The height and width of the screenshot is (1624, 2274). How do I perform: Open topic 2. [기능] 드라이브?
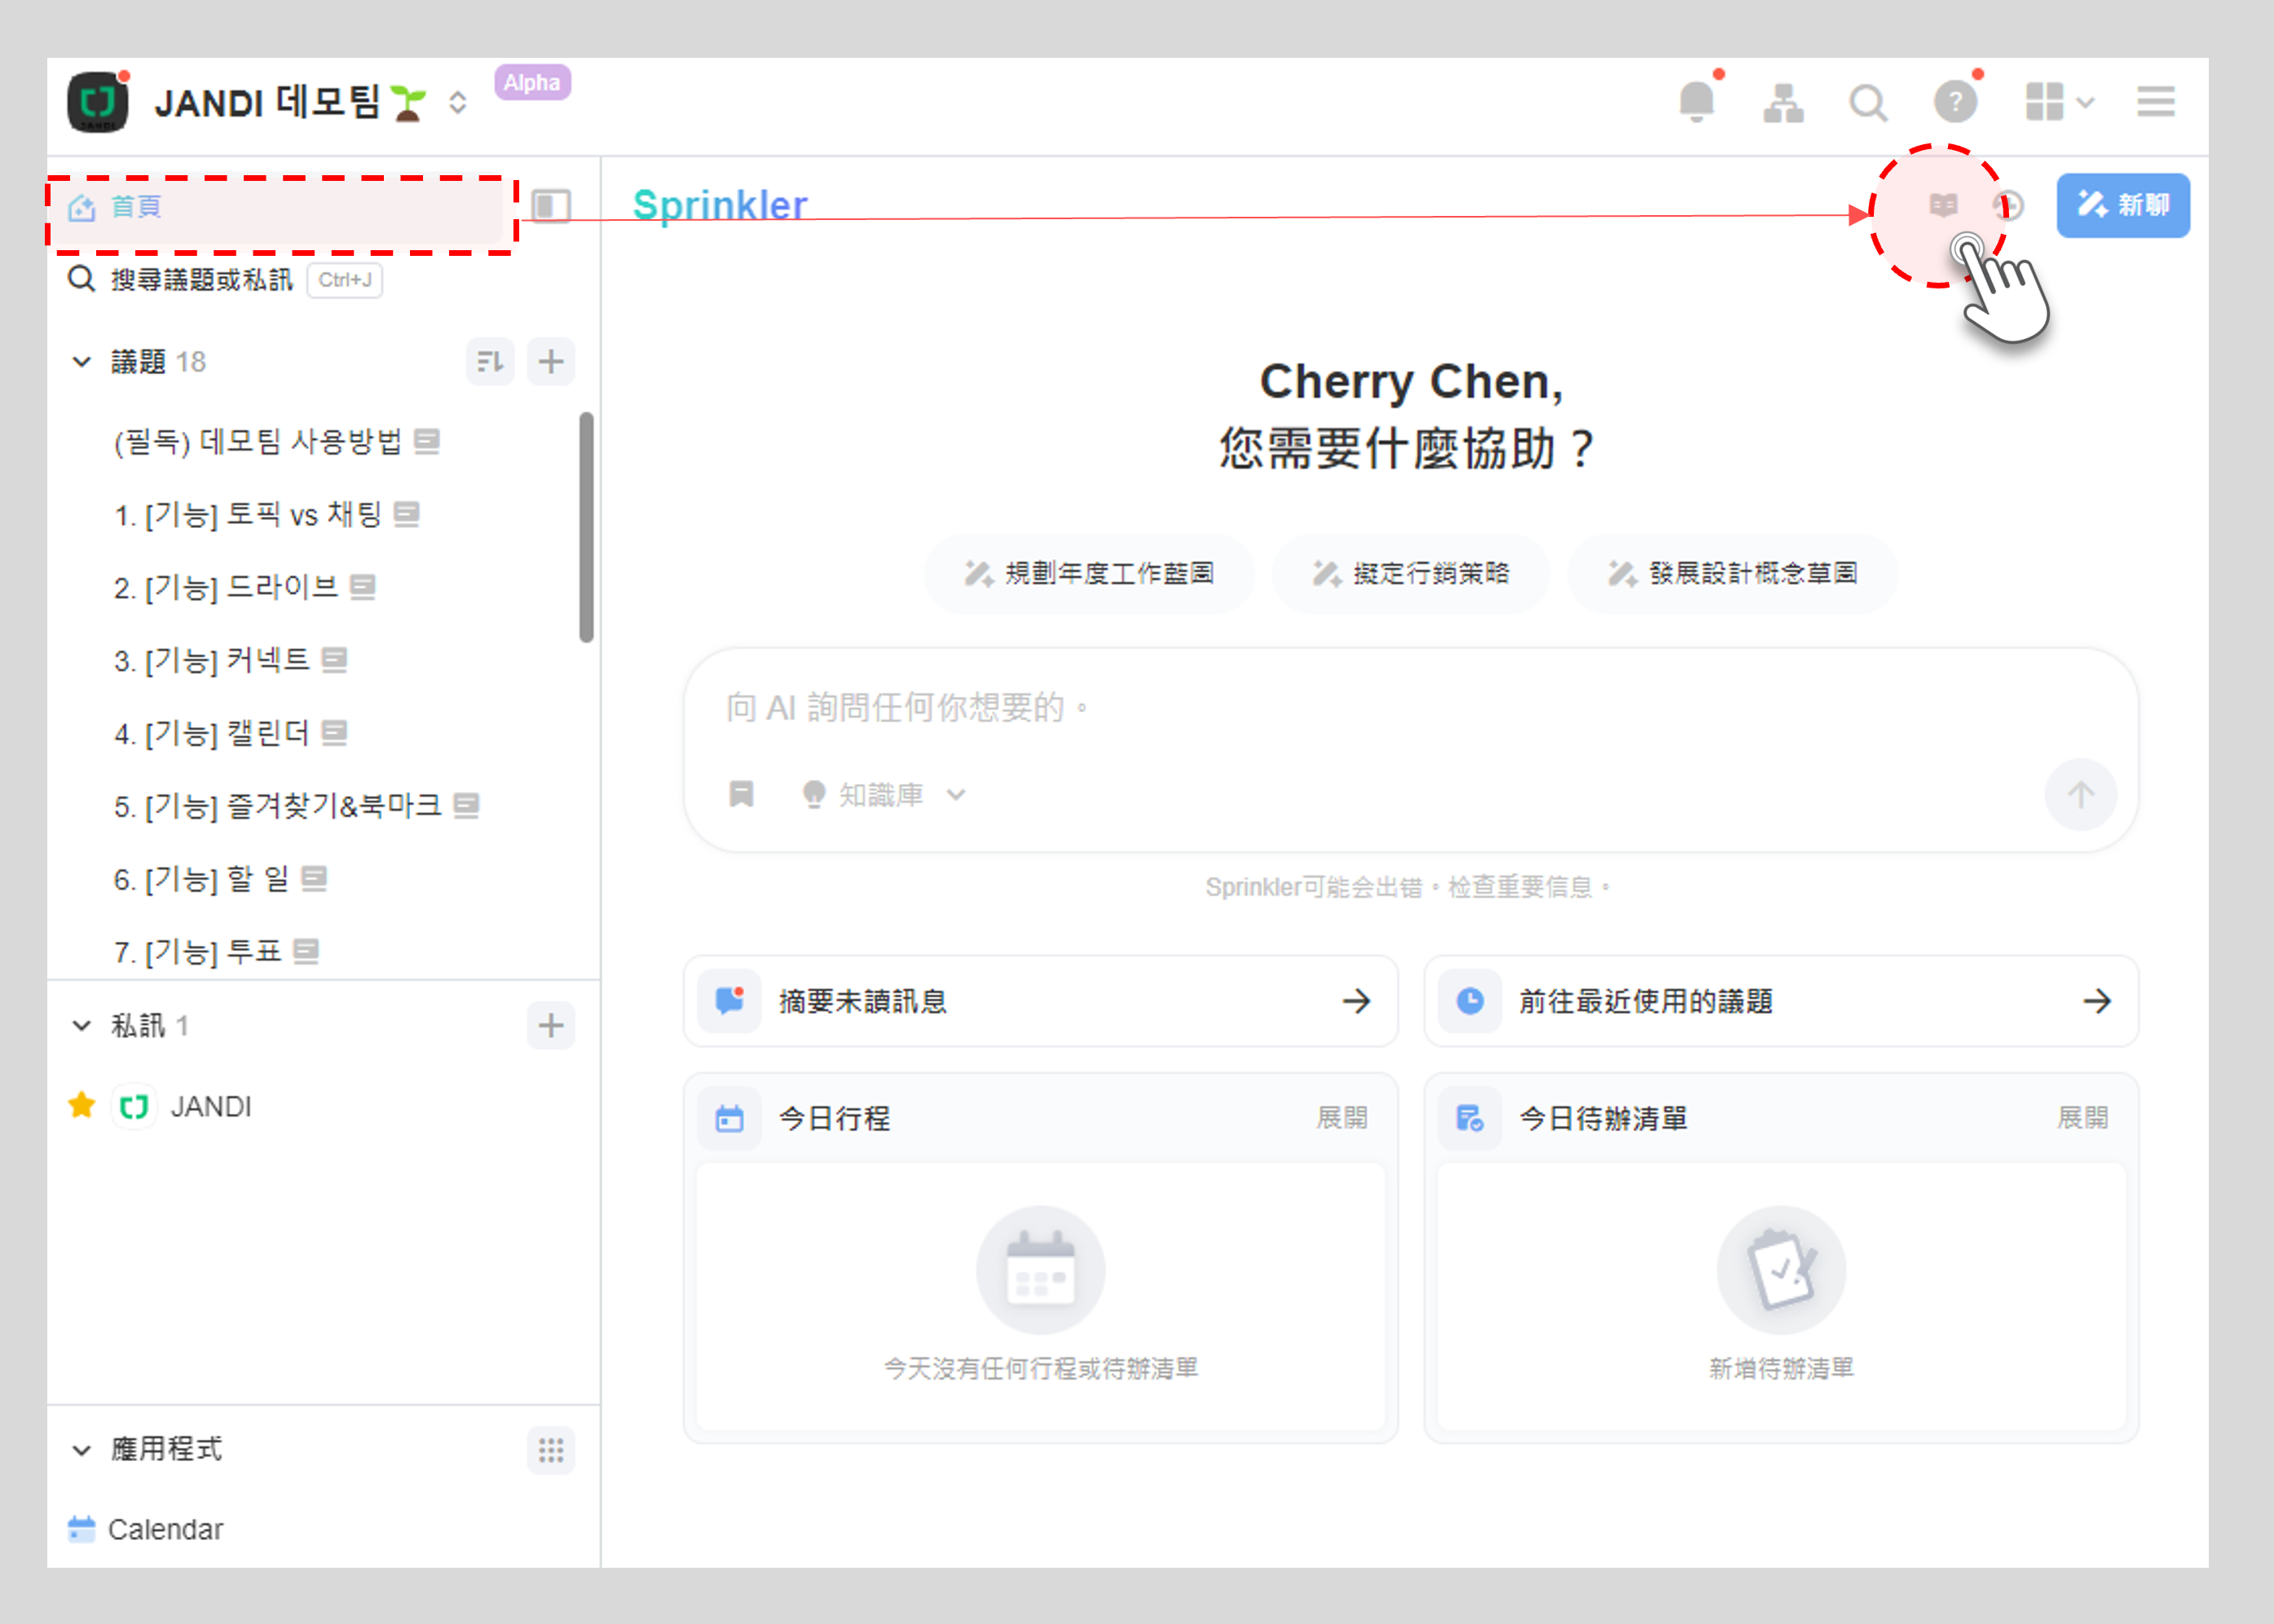coord(226,587)
